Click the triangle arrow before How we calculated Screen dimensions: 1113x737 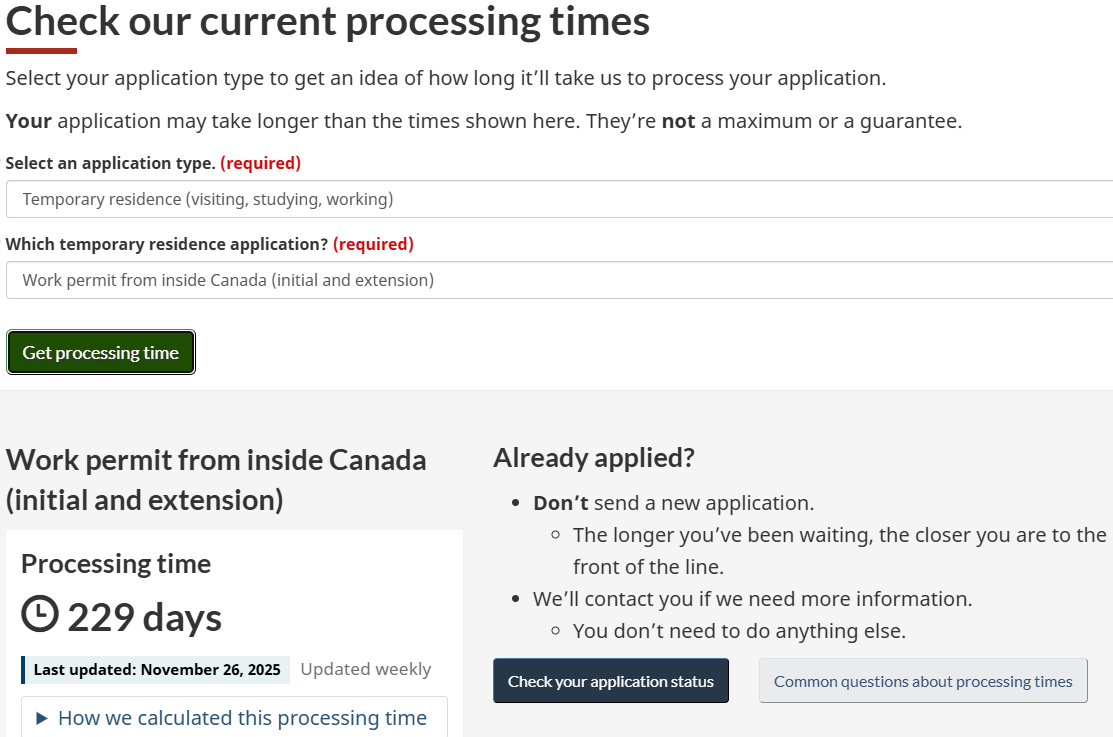pyautogui.click(x=41, y=718)
